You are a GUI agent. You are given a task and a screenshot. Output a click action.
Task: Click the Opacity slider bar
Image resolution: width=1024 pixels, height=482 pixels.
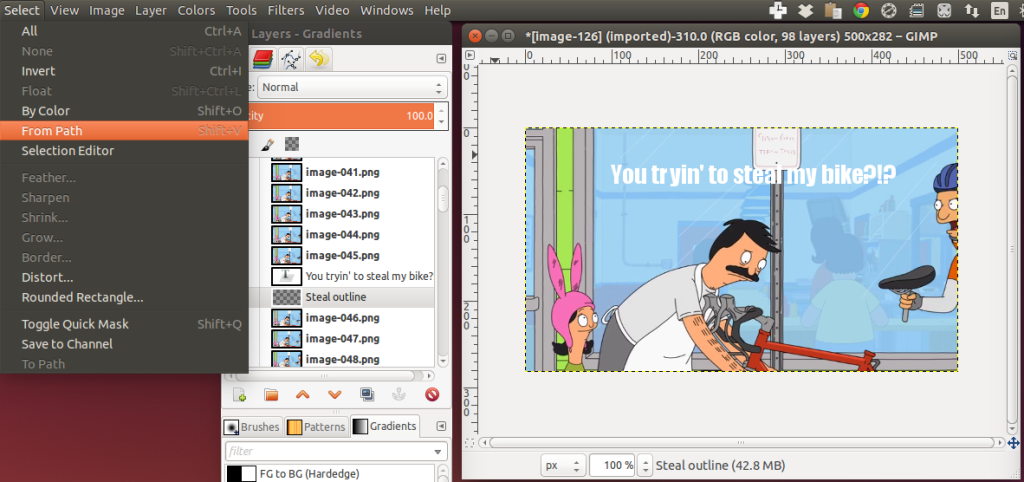pos(343,116)
